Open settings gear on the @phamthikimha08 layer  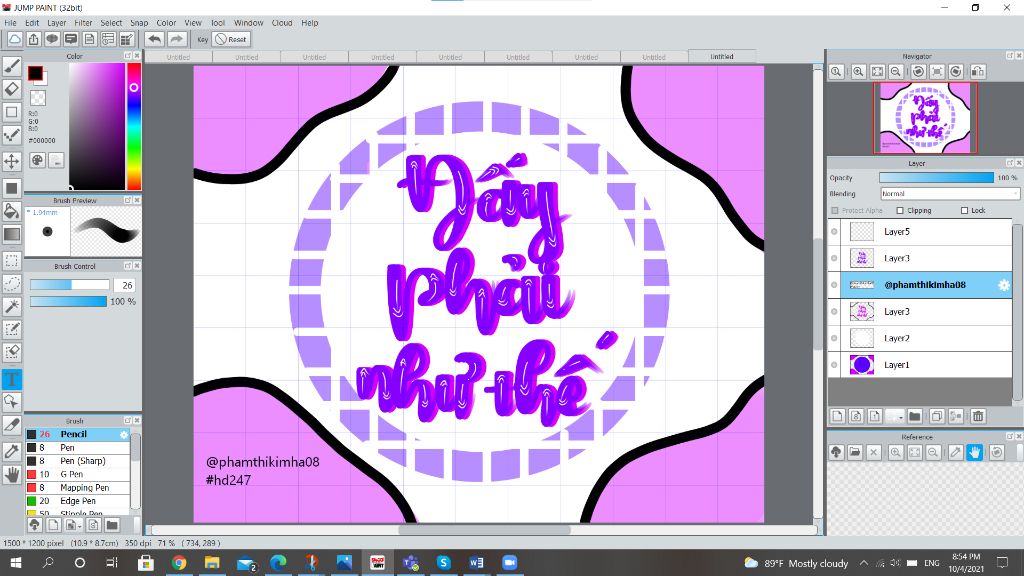(x=1004, y=285)
